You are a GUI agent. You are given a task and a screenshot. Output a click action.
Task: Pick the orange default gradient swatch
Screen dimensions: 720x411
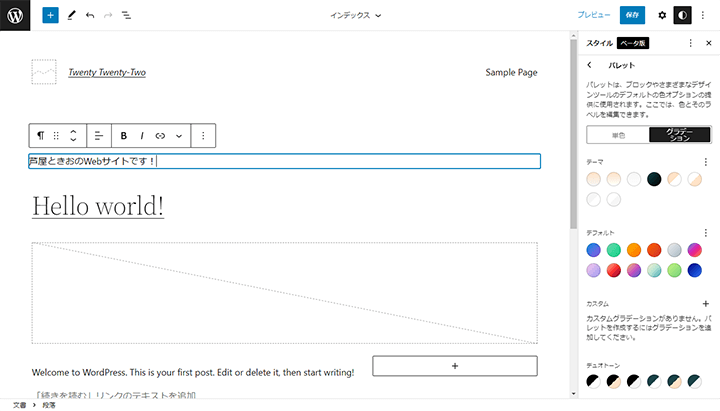(x=634, y=250)
